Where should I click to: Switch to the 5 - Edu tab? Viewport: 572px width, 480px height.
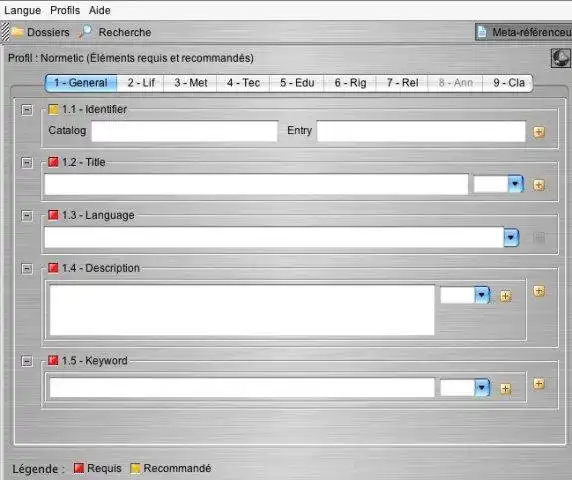[297, 83]
